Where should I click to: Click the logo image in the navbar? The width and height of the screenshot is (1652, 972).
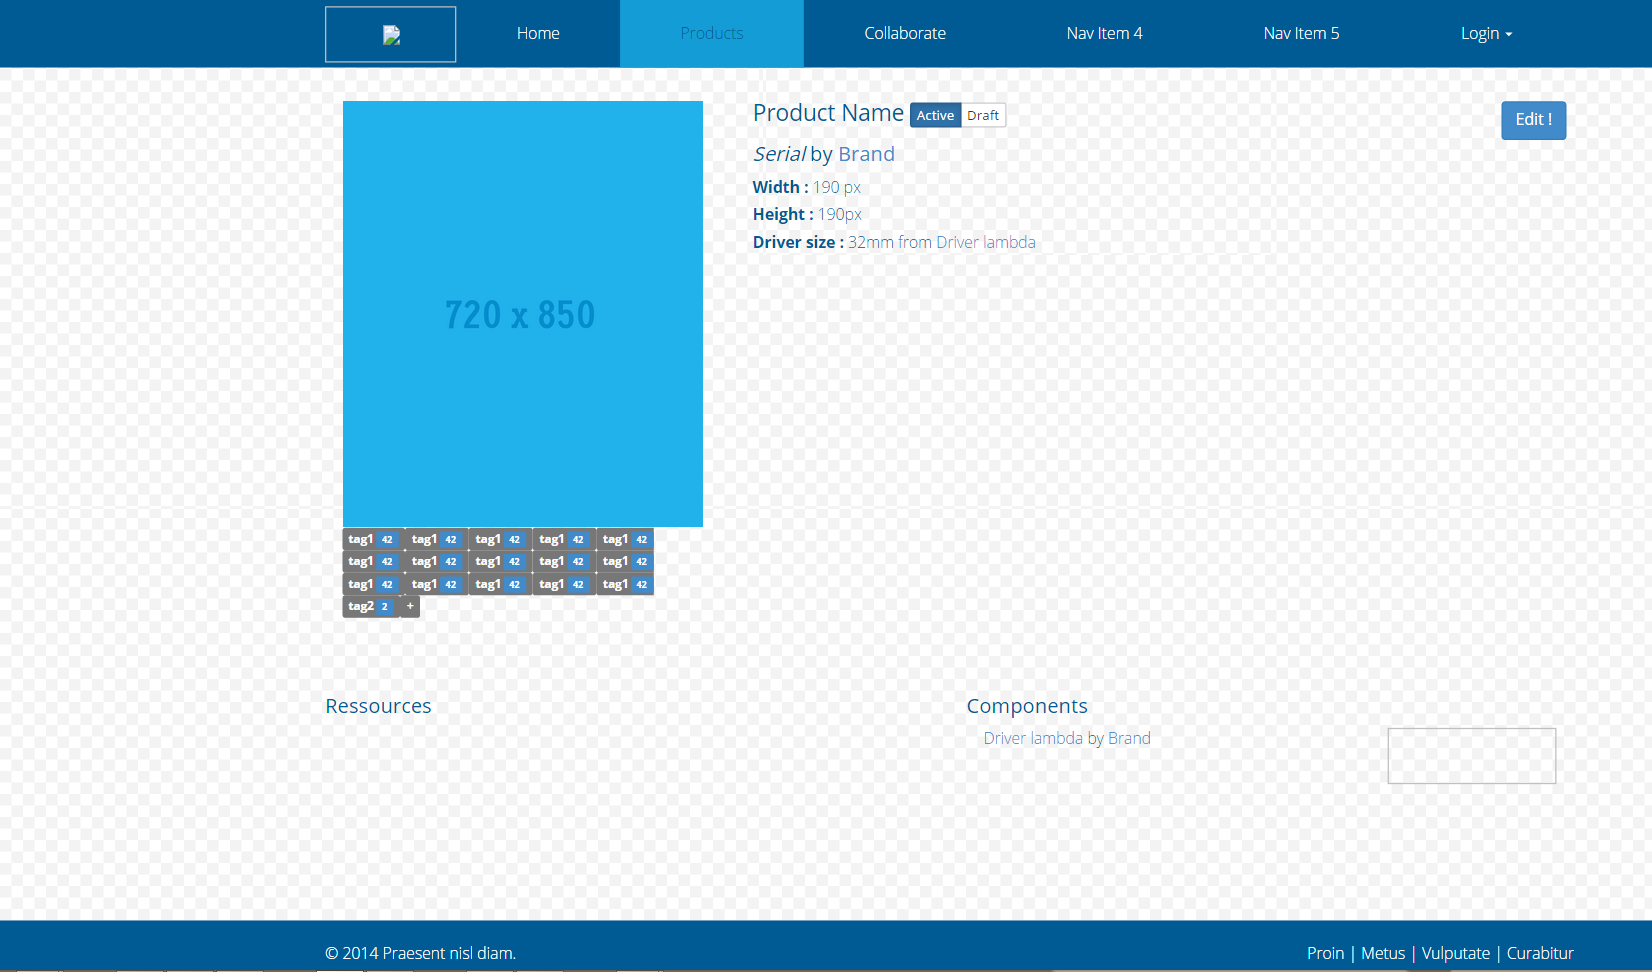click(391, 35)
